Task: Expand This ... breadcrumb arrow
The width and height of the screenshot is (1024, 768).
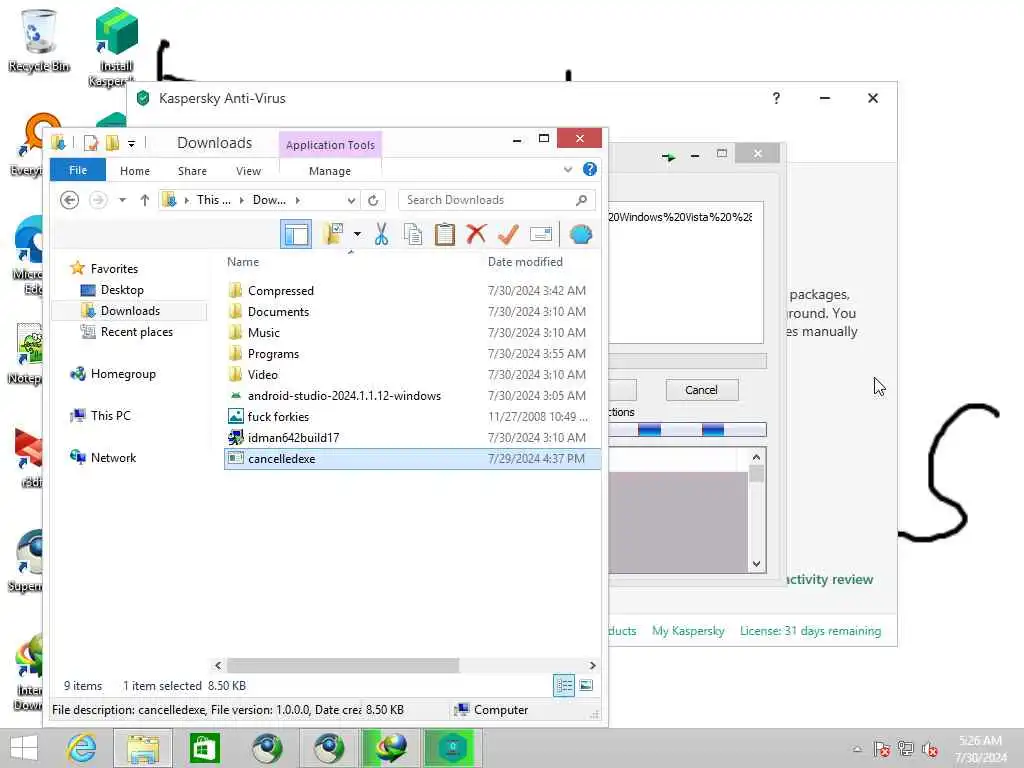Action: pyautogui.click(x=242, y=200)
